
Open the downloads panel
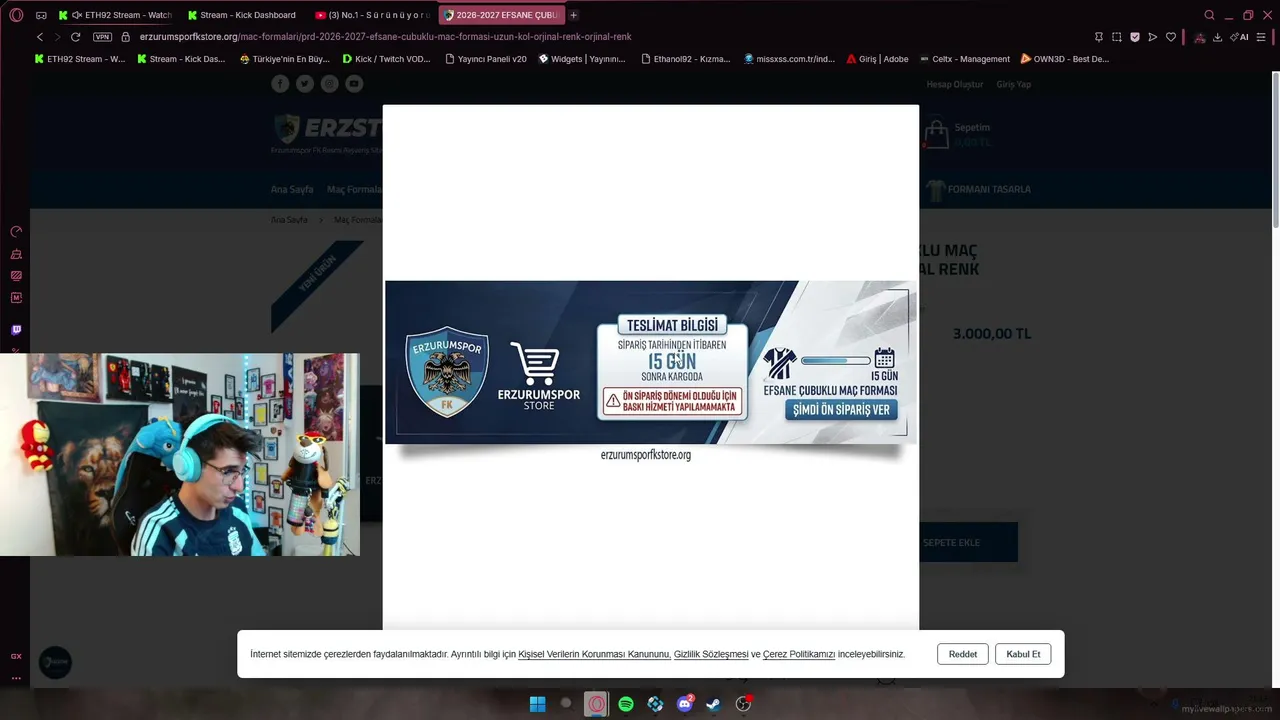tap(1217, 37)
